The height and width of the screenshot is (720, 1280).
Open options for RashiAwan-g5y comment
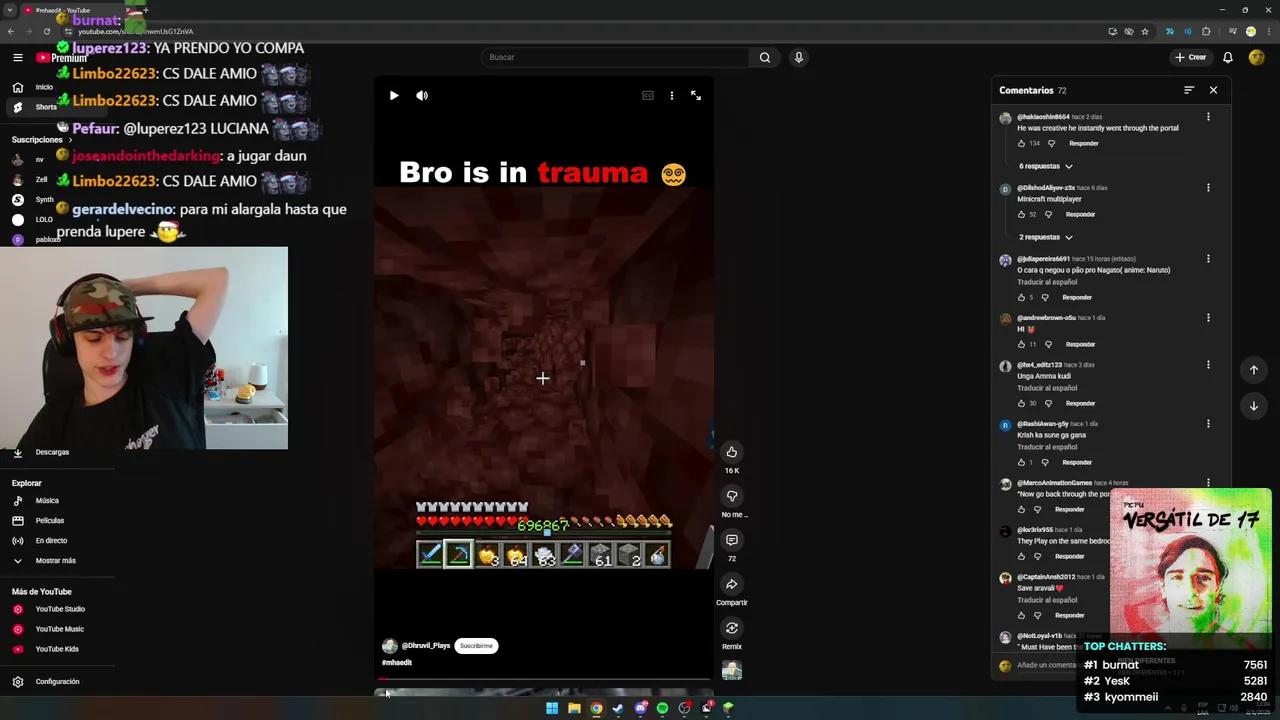point(1208,424)
